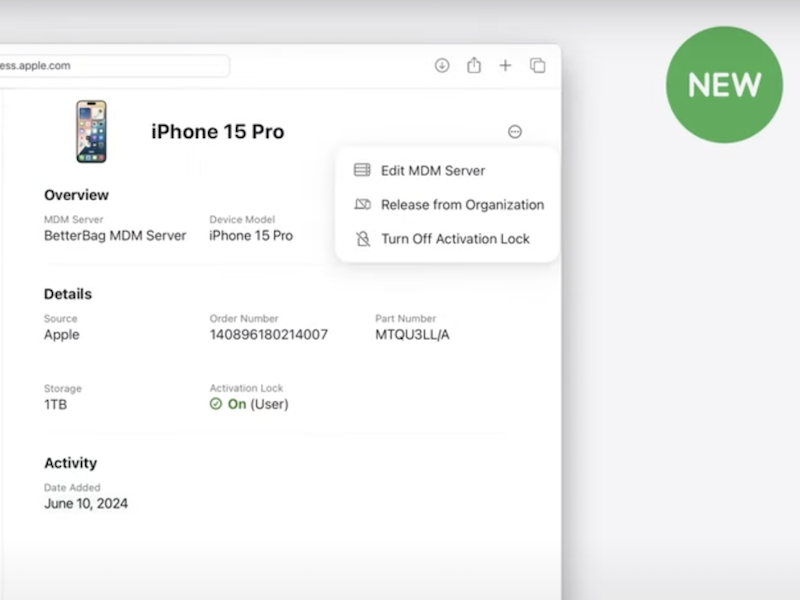This screenshot has width=800, height=600.
Task: Click the Details section heading
Action: pyautogui.click(x=68, y=294)
